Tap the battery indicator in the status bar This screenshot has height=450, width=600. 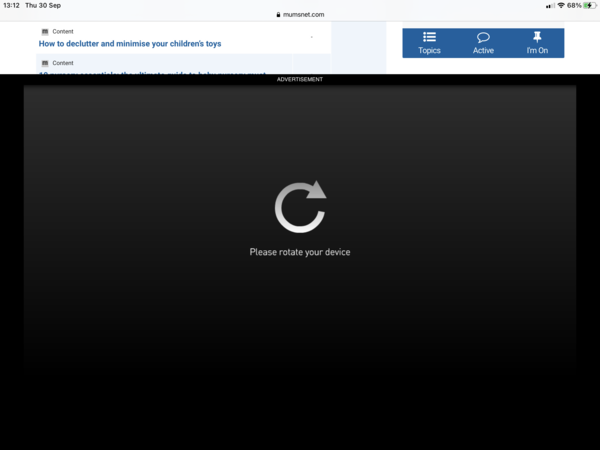pyautogui.click(x=589, y=5)
